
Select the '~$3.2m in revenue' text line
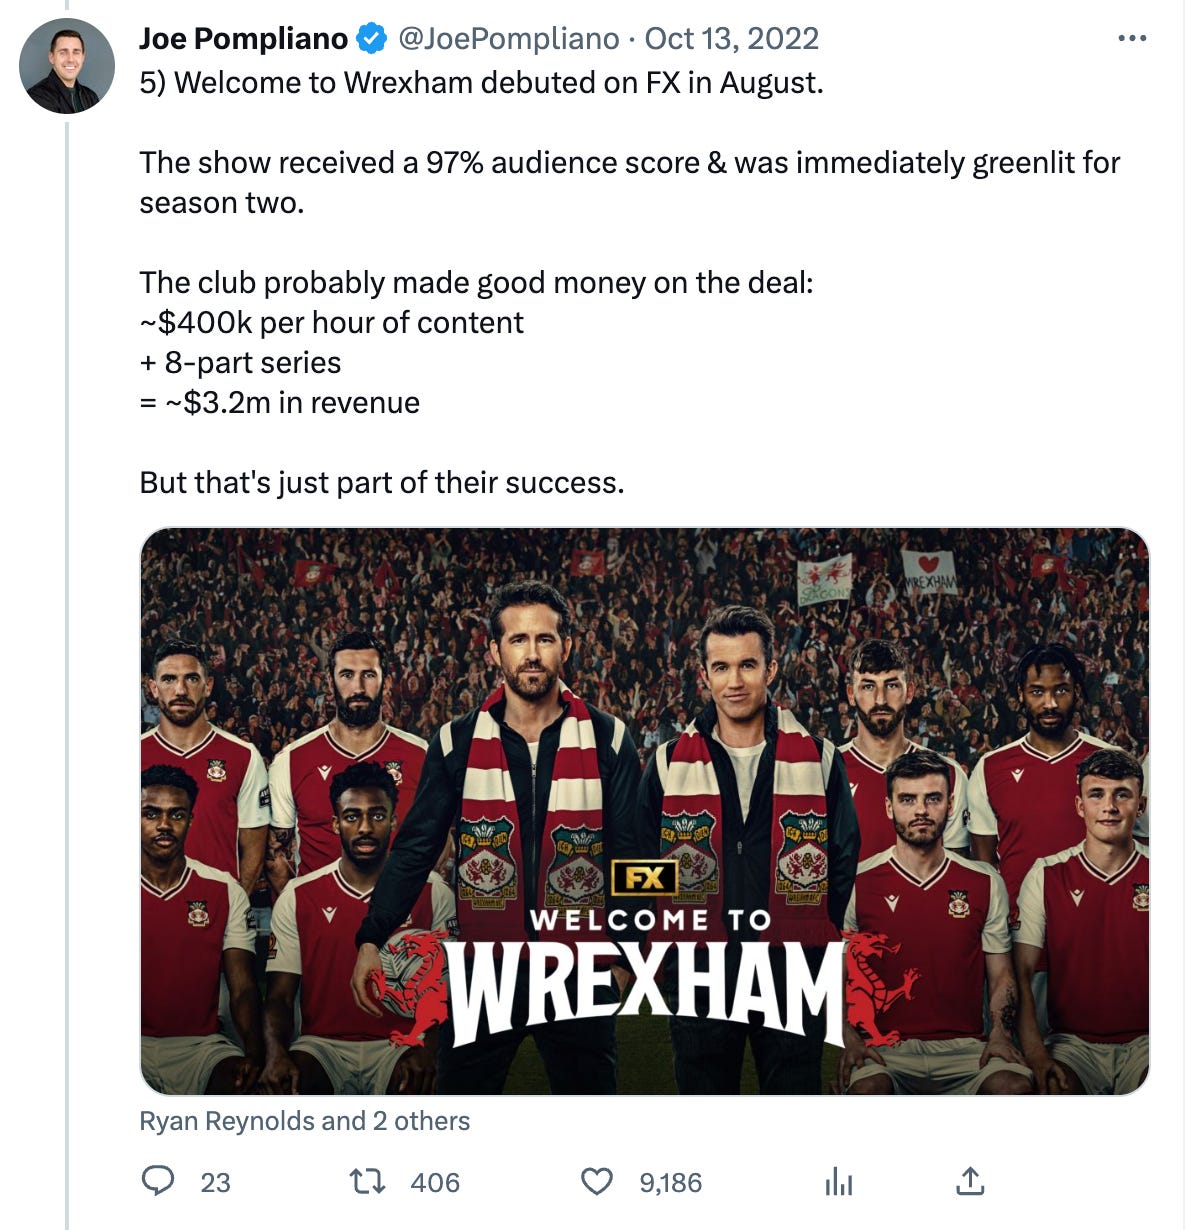280,402
